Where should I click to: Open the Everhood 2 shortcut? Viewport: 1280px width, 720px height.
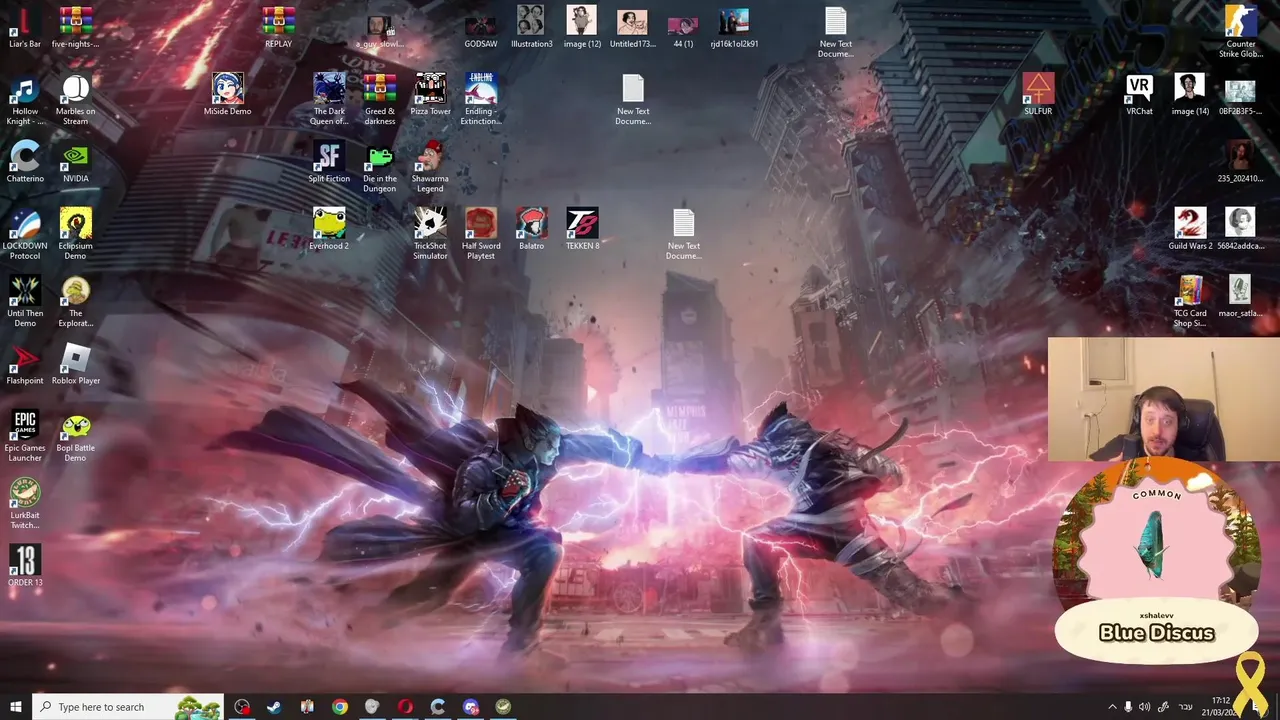click(x=329, y=230)
